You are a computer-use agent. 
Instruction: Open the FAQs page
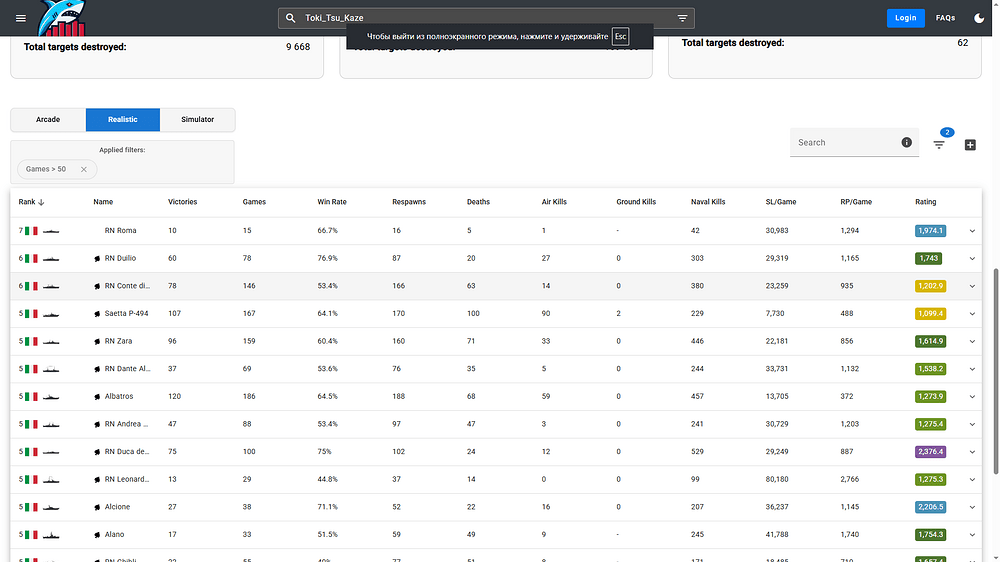(x=945, y=18)
